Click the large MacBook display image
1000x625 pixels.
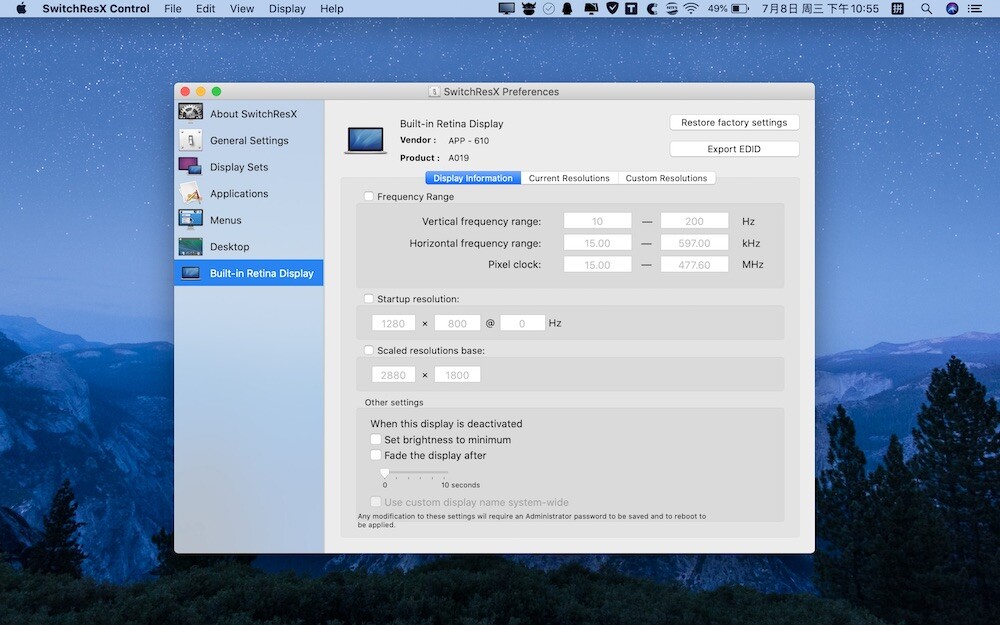point(365,140)
